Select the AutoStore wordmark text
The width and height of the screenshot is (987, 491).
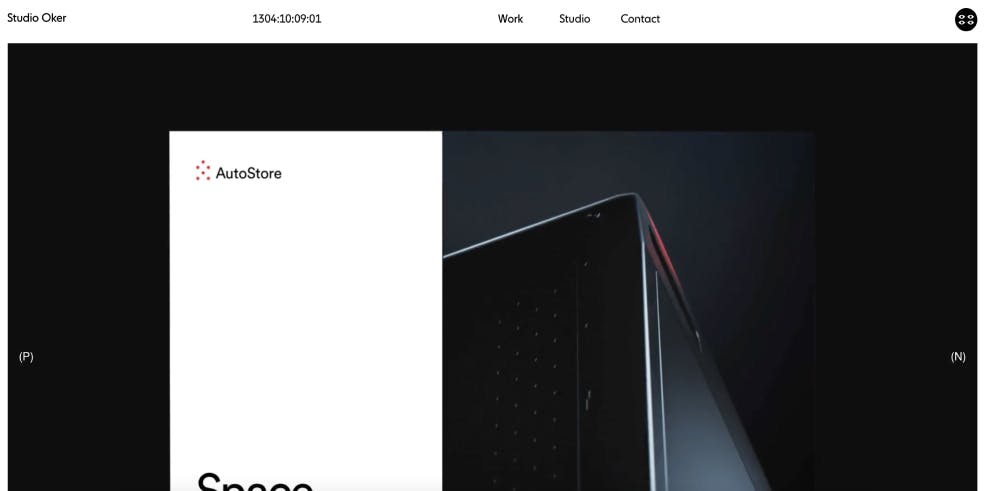249,173
